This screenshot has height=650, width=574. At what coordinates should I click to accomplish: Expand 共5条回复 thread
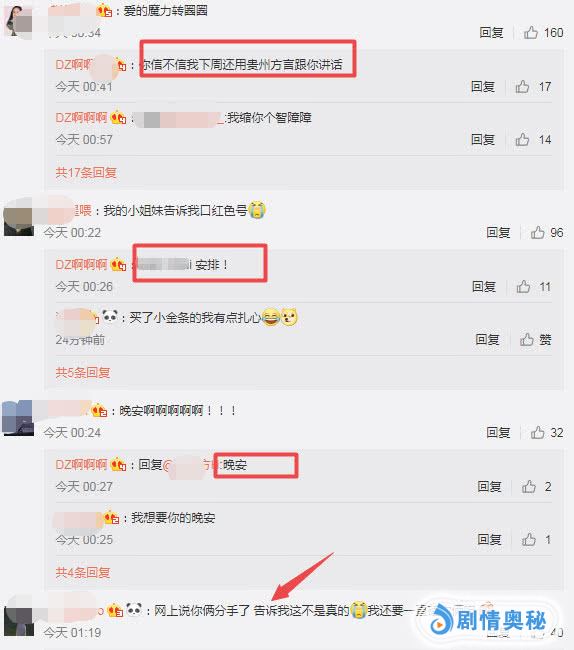point(83,372)
